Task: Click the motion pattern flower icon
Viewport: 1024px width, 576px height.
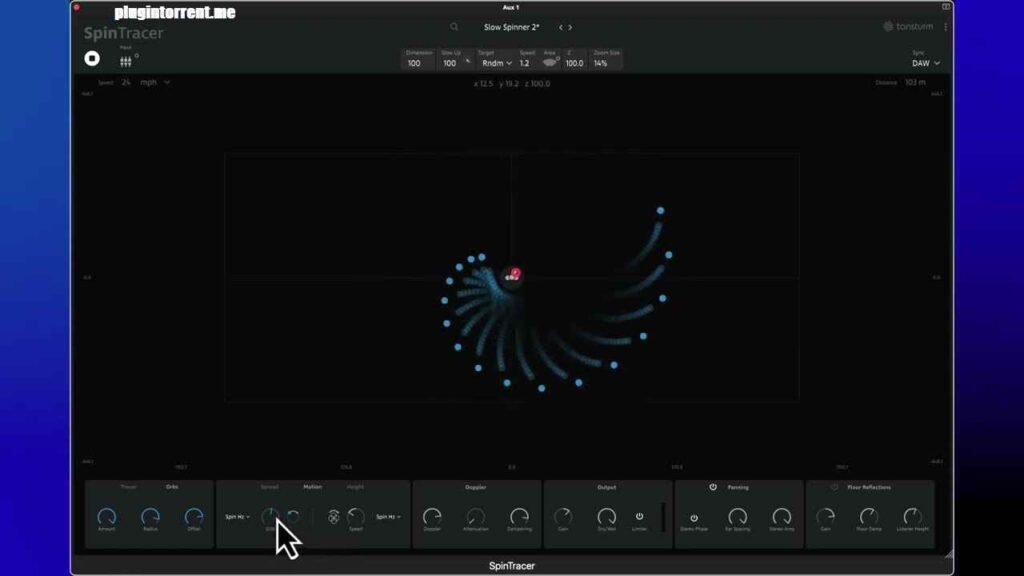Action: click(x=333, y=517)
